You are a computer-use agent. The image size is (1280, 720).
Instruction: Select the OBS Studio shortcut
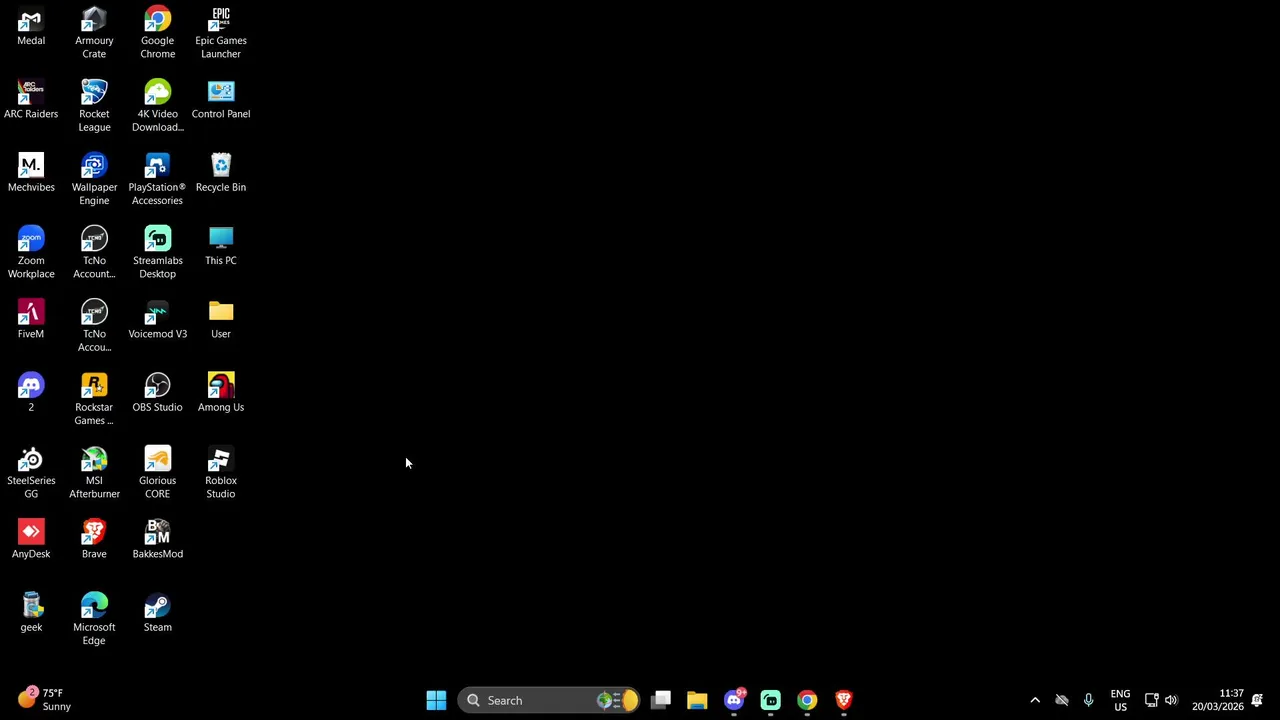click(157, 393)
